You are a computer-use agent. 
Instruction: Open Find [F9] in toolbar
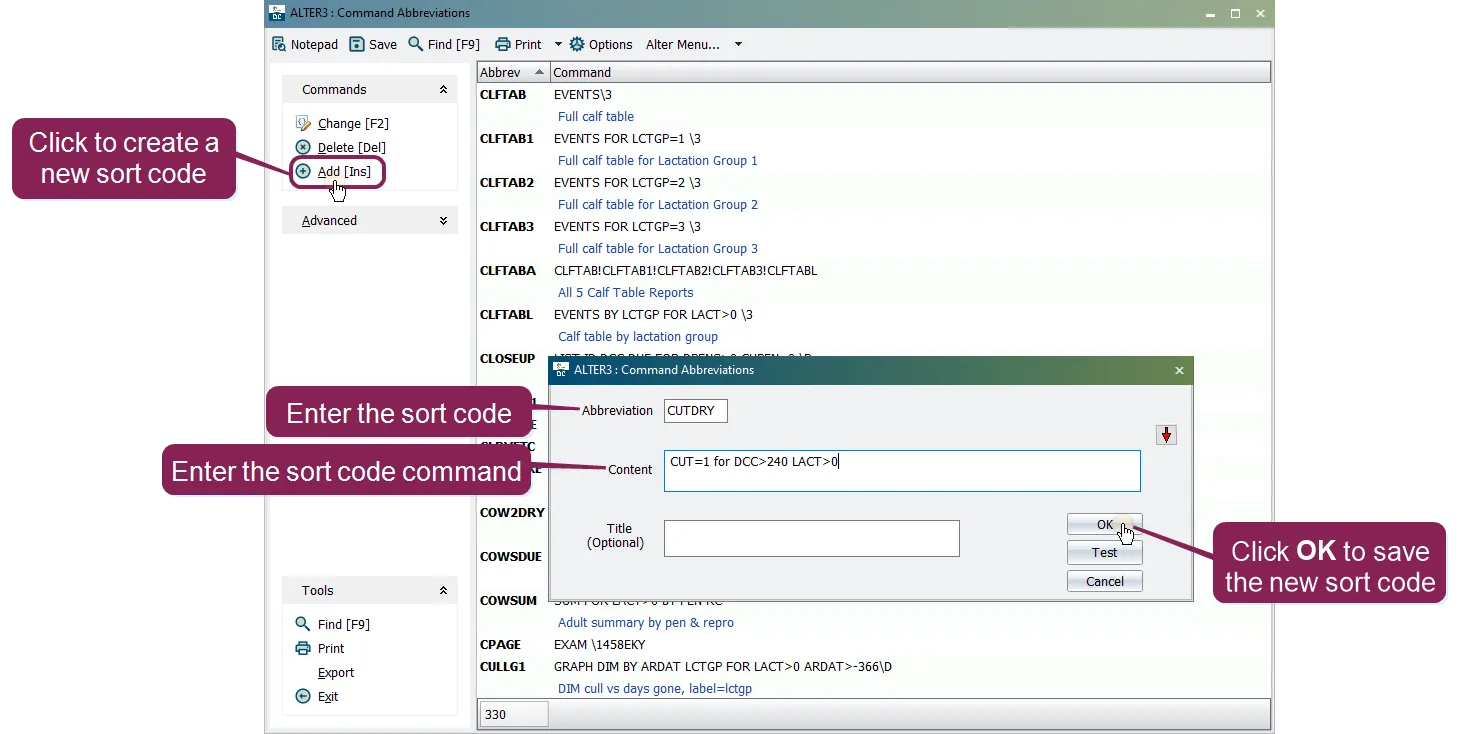click(444, 44)
